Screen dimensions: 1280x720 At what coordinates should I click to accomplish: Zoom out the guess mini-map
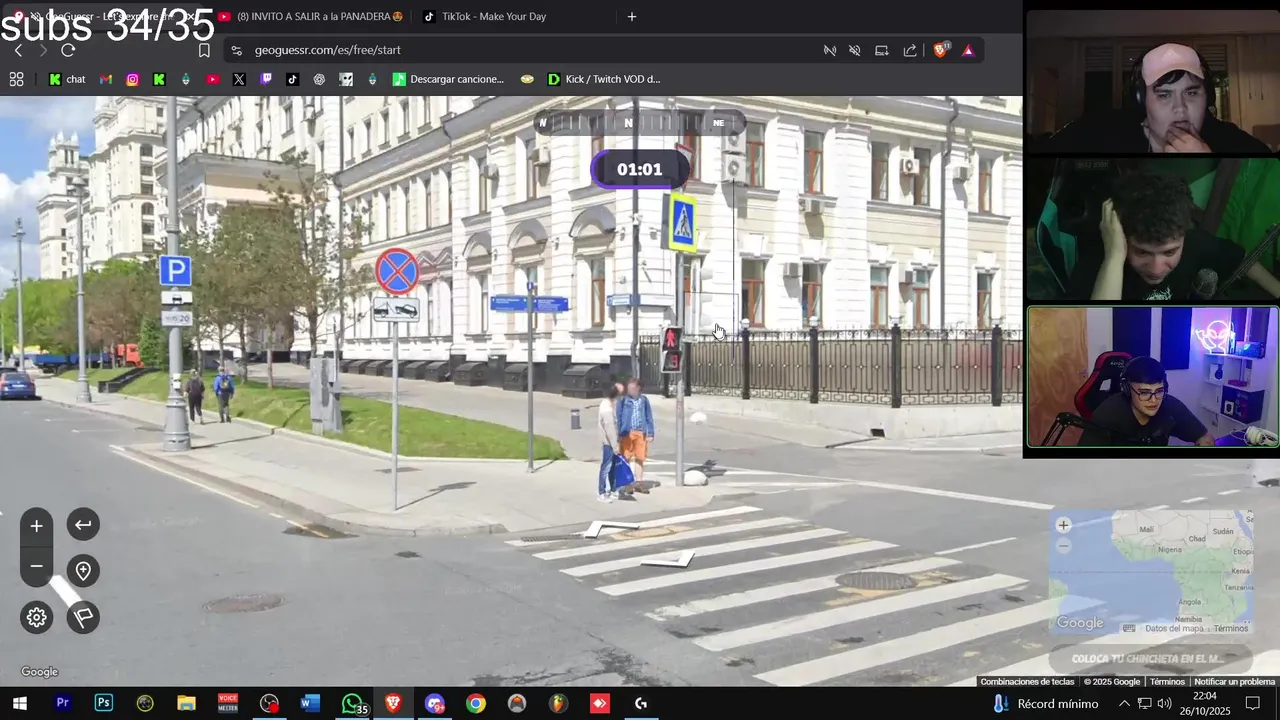click(1063, 546)
